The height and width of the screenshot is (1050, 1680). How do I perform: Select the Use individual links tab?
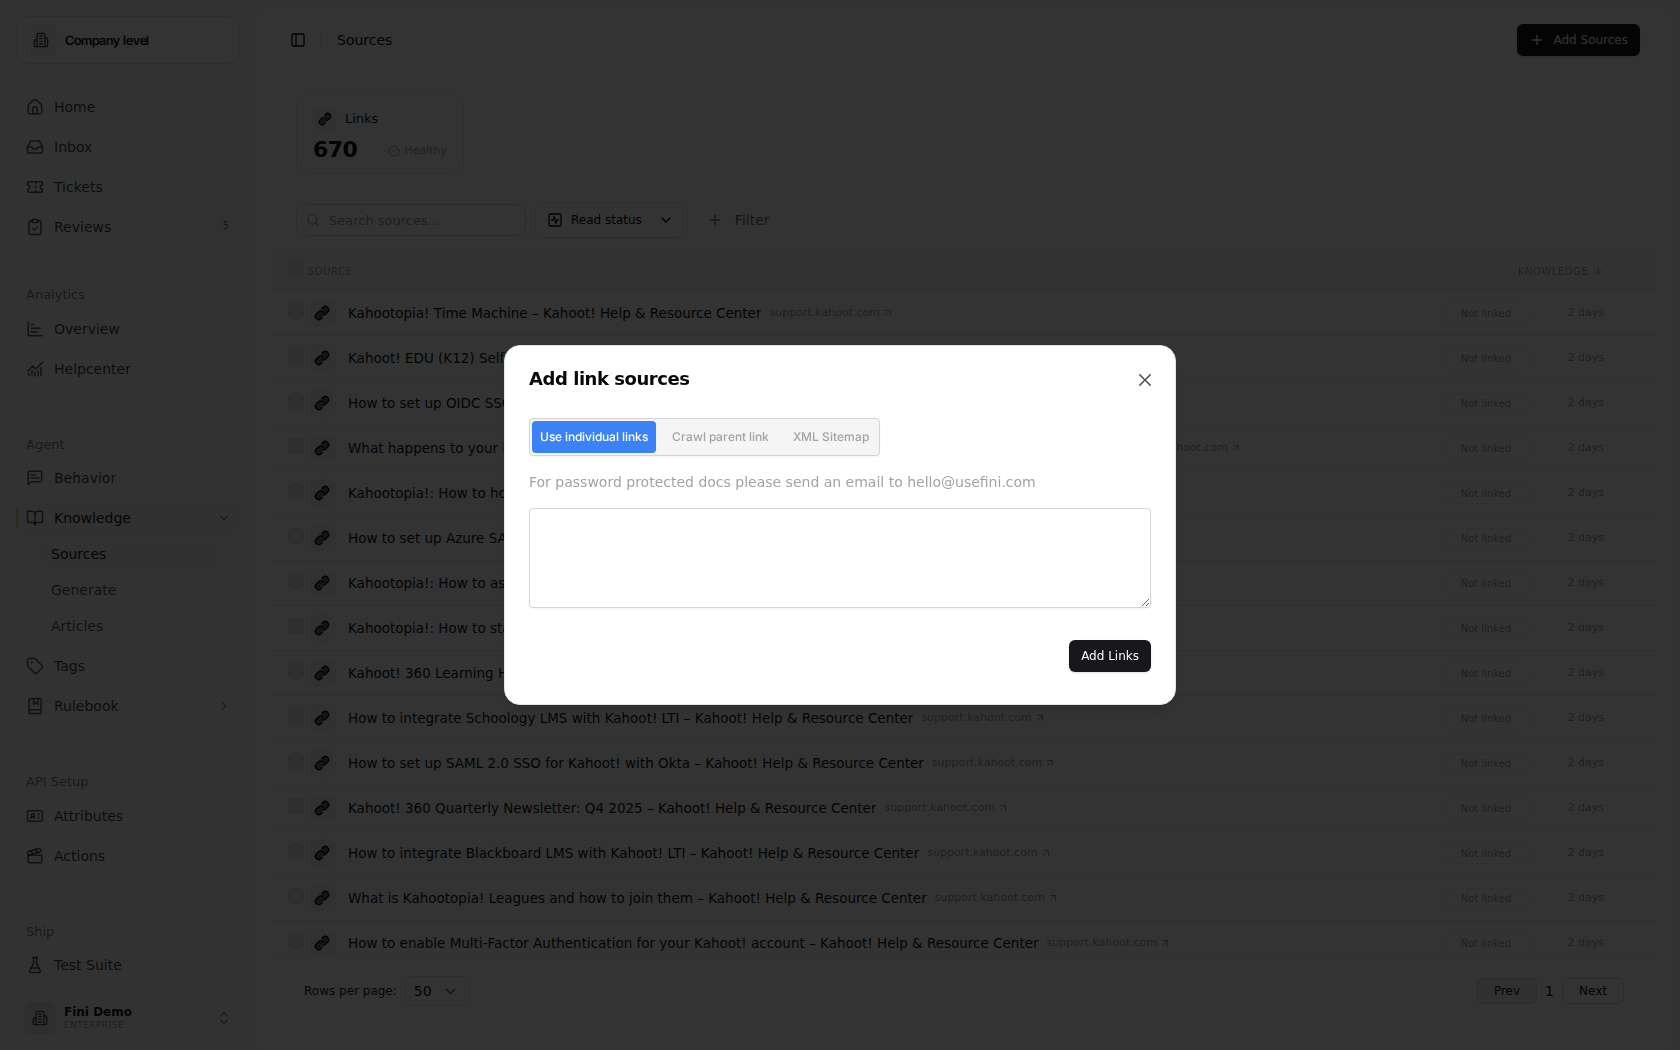click(594, 437)
